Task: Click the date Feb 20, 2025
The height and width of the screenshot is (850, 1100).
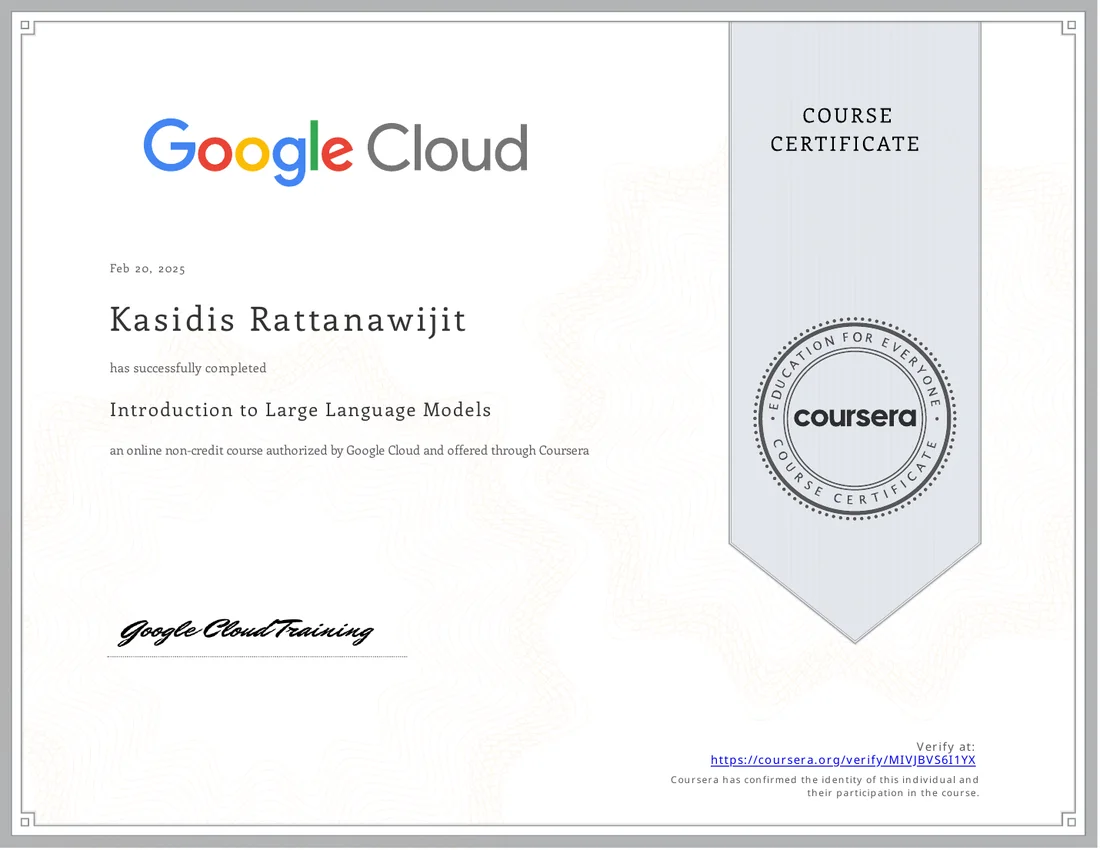Action: click(147, 269)
